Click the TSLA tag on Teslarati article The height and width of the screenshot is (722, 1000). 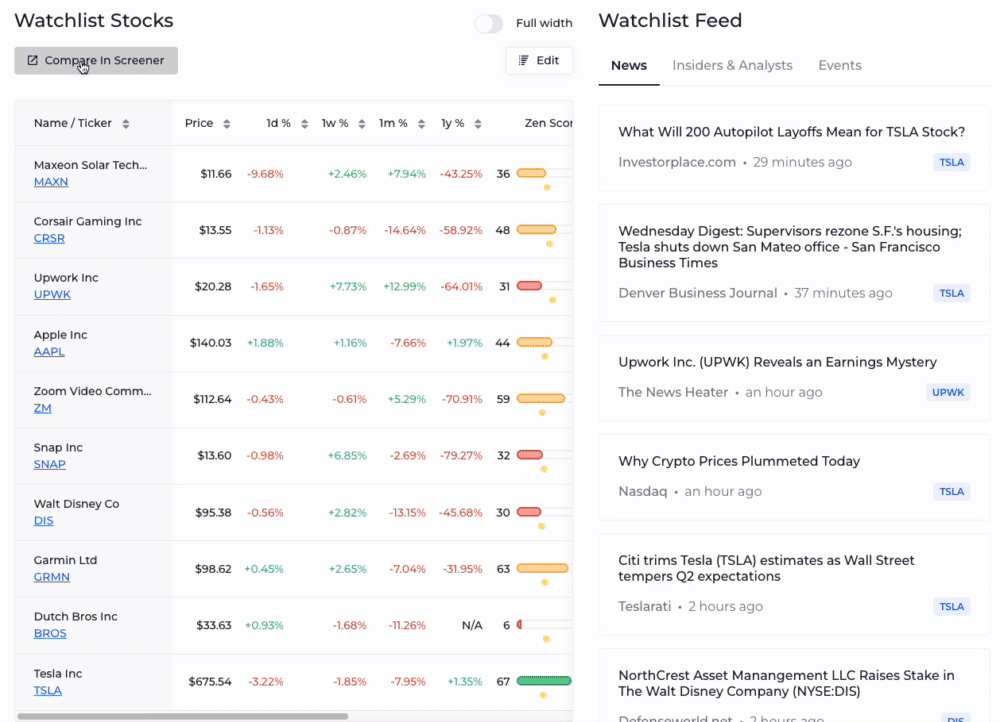[952, 607]
